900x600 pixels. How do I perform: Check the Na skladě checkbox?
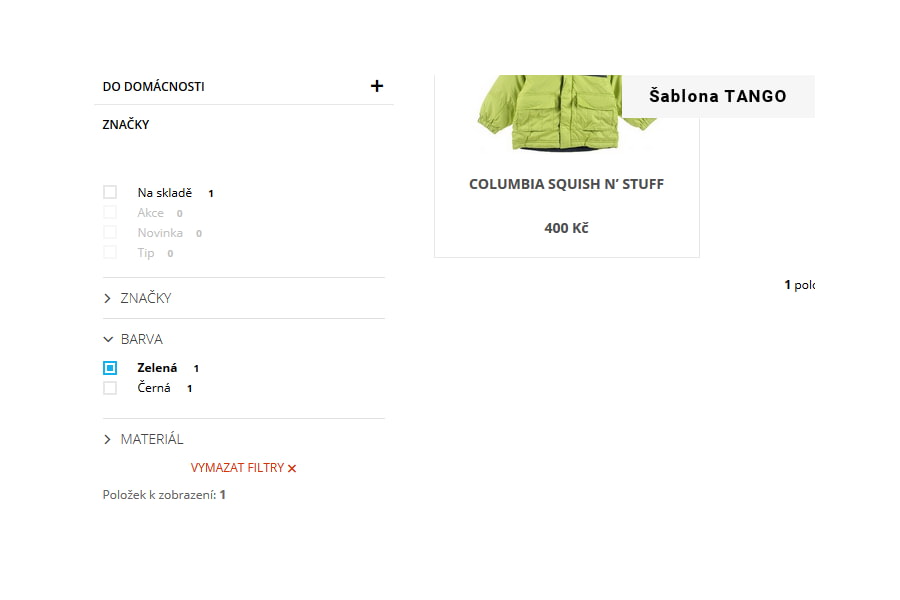(x=110, y=192)
